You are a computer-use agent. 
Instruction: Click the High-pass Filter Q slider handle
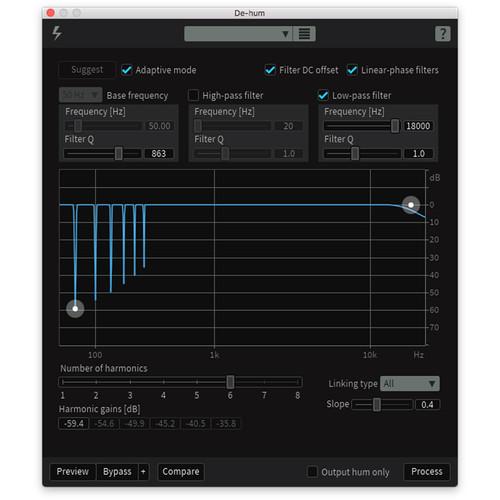click(x=225, y=154)
